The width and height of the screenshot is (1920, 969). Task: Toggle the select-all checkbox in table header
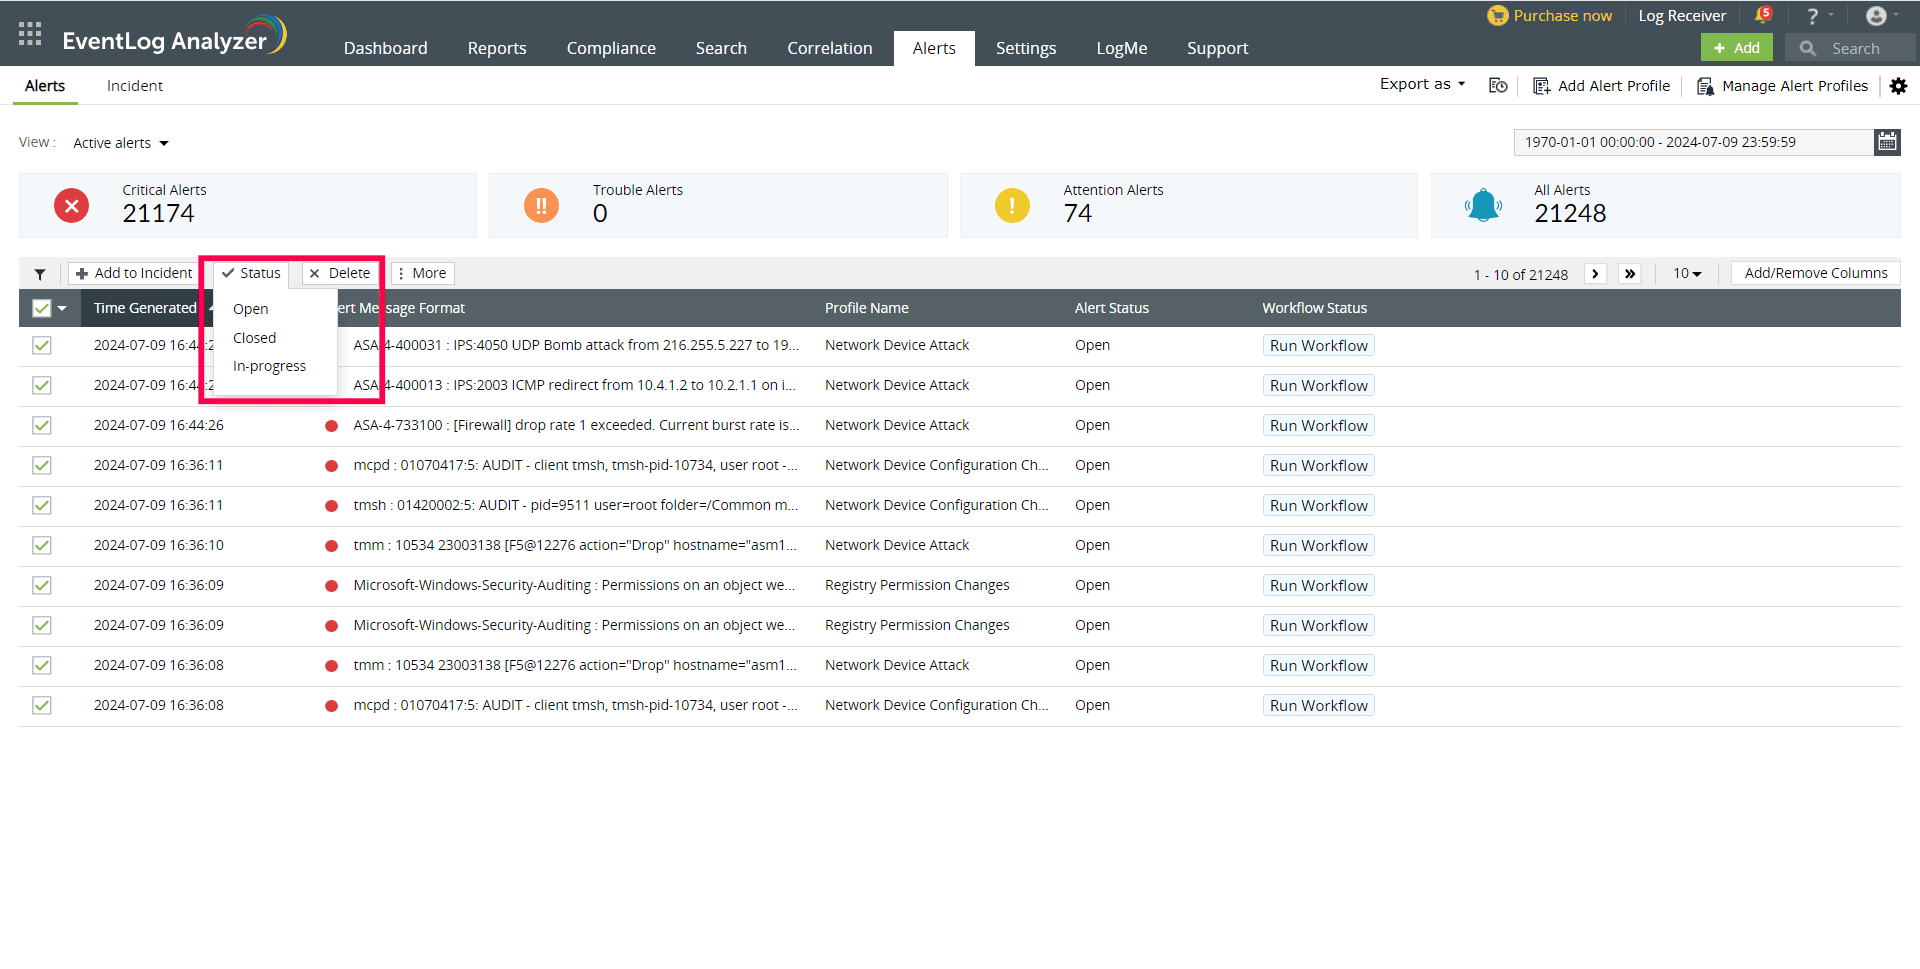pos(42,308)
